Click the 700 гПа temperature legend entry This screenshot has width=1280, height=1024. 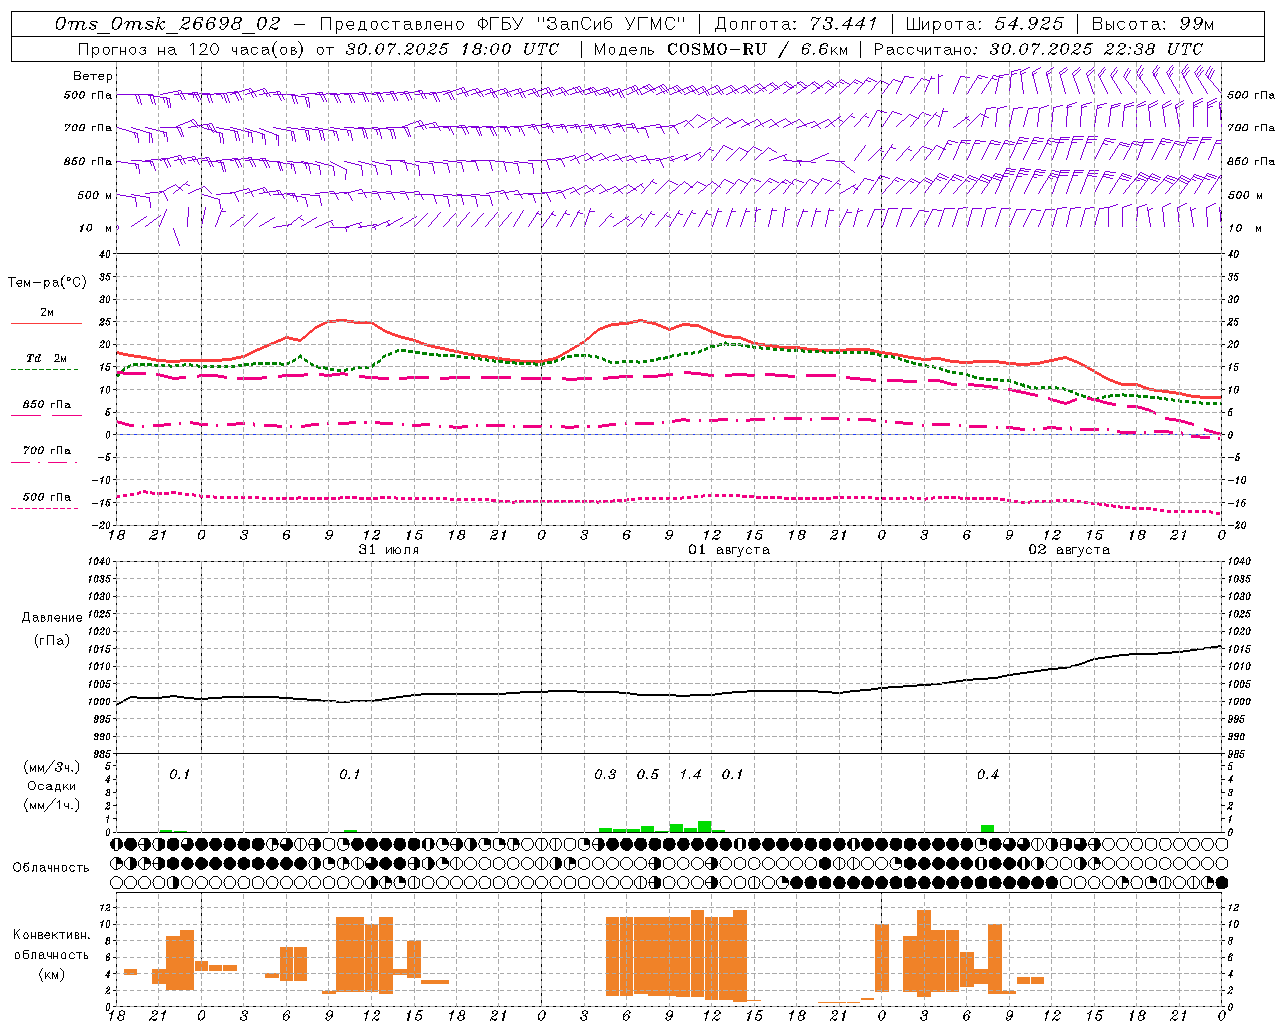pyautogui.click(x=46, y=450)
